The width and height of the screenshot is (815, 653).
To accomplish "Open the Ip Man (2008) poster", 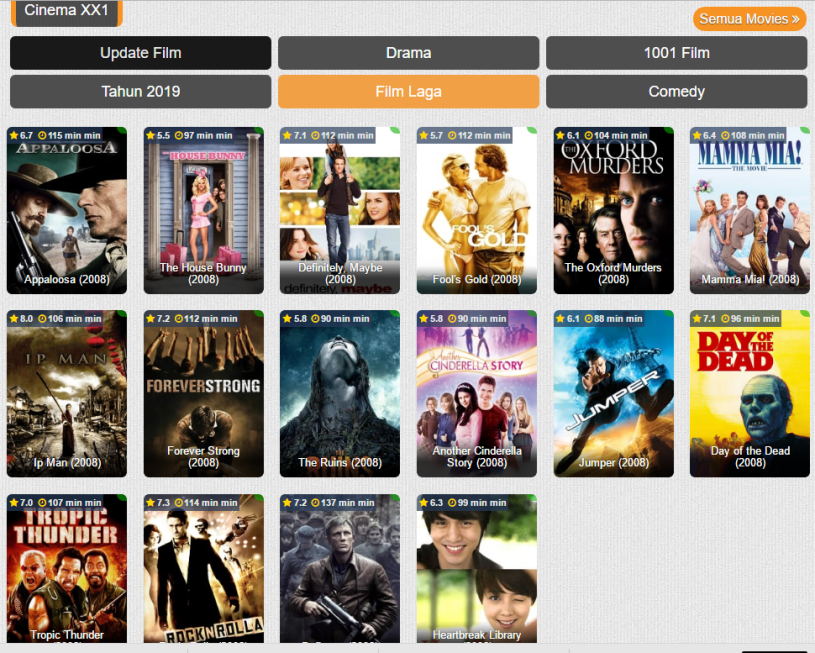I will [x=67, y=394].
